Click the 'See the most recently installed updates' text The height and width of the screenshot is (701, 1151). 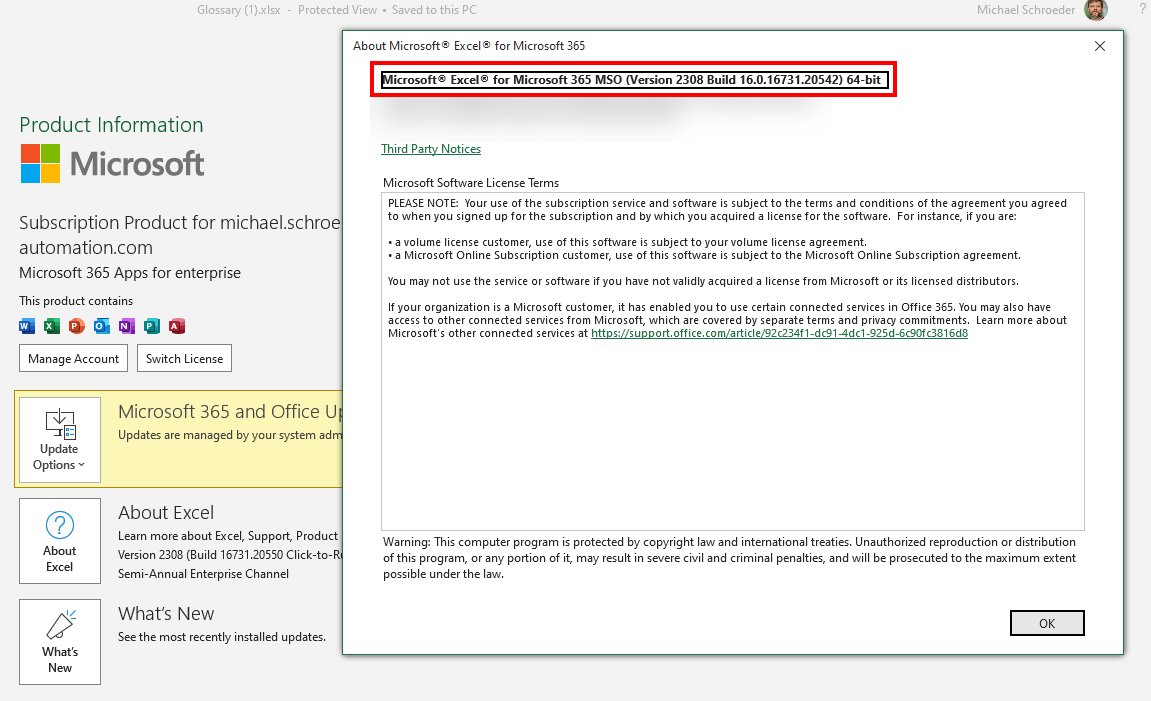[222, 637]
